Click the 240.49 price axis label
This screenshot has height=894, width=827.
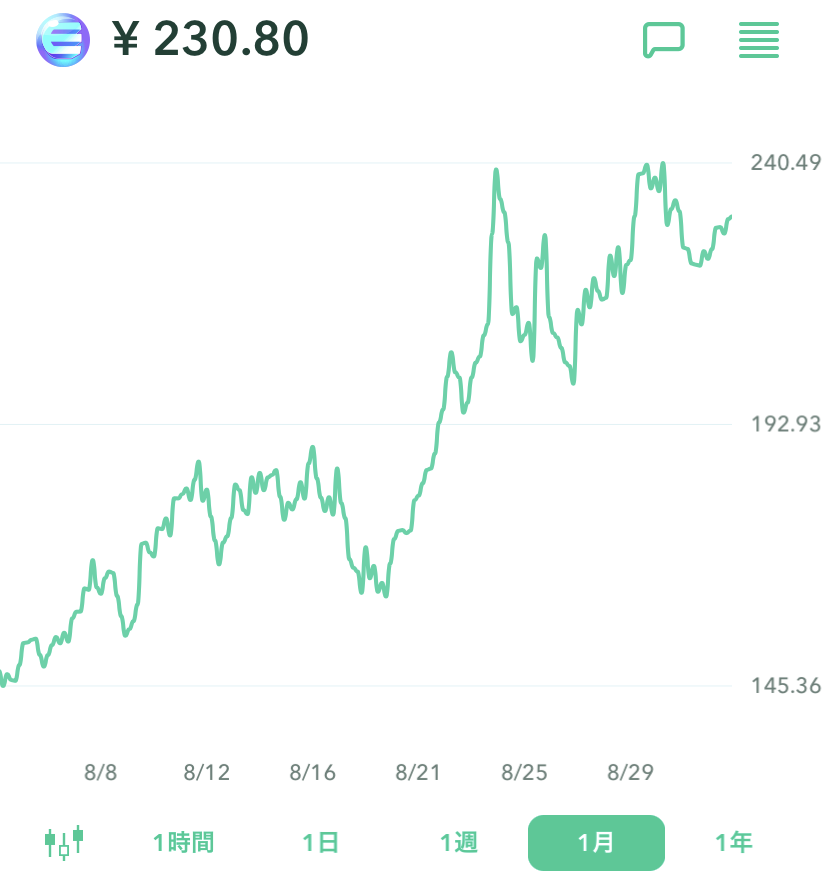(786, 163)
